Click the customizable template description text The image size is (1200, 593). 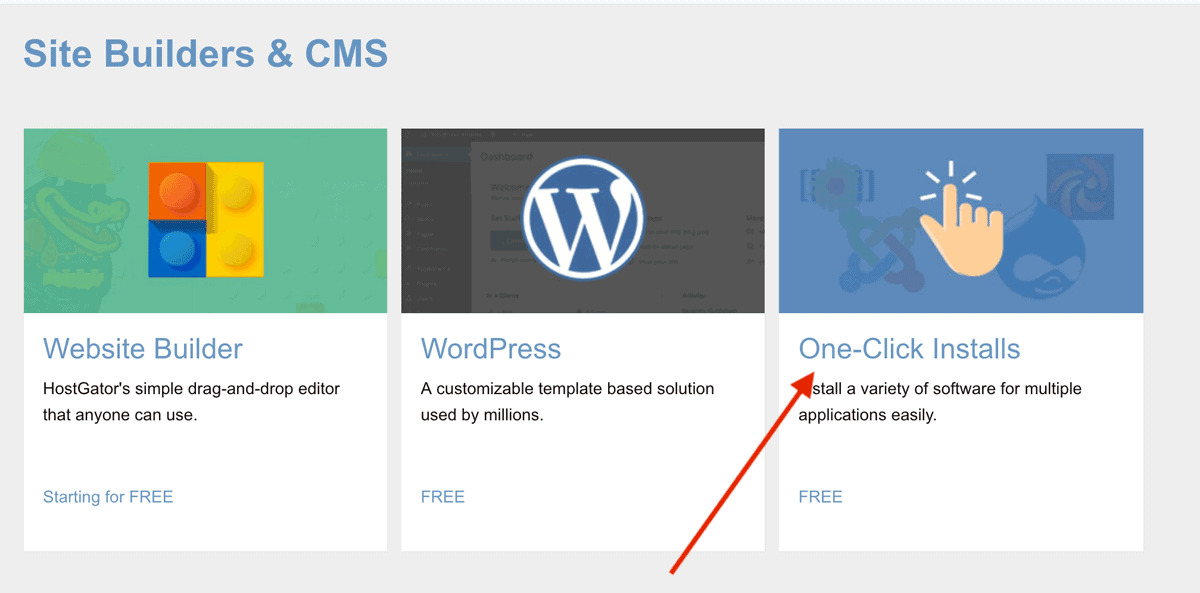[x=567, y=401]
